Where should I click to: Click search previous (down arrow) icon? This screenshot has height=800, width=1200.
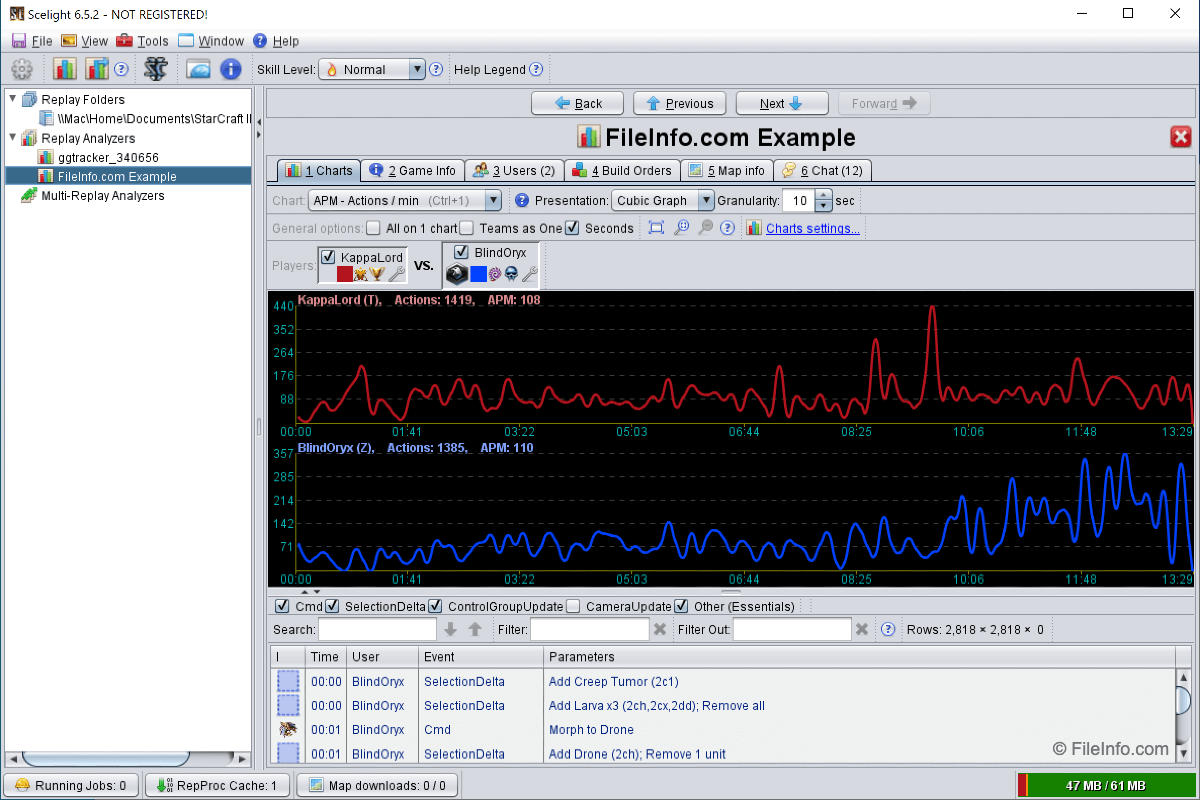point(451,629)
